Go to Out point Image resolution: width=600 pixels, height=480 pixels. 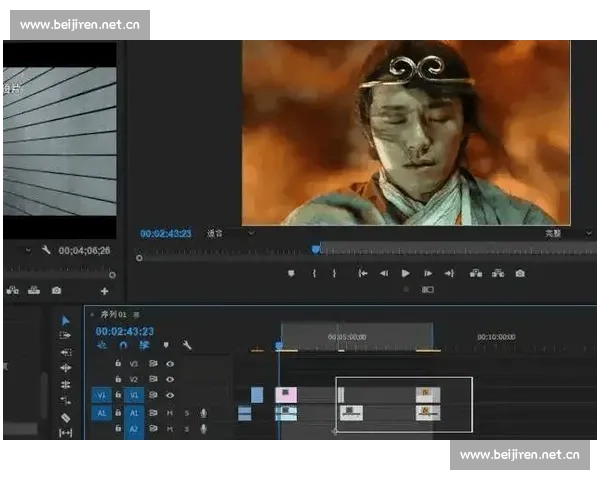coord(449,274)
